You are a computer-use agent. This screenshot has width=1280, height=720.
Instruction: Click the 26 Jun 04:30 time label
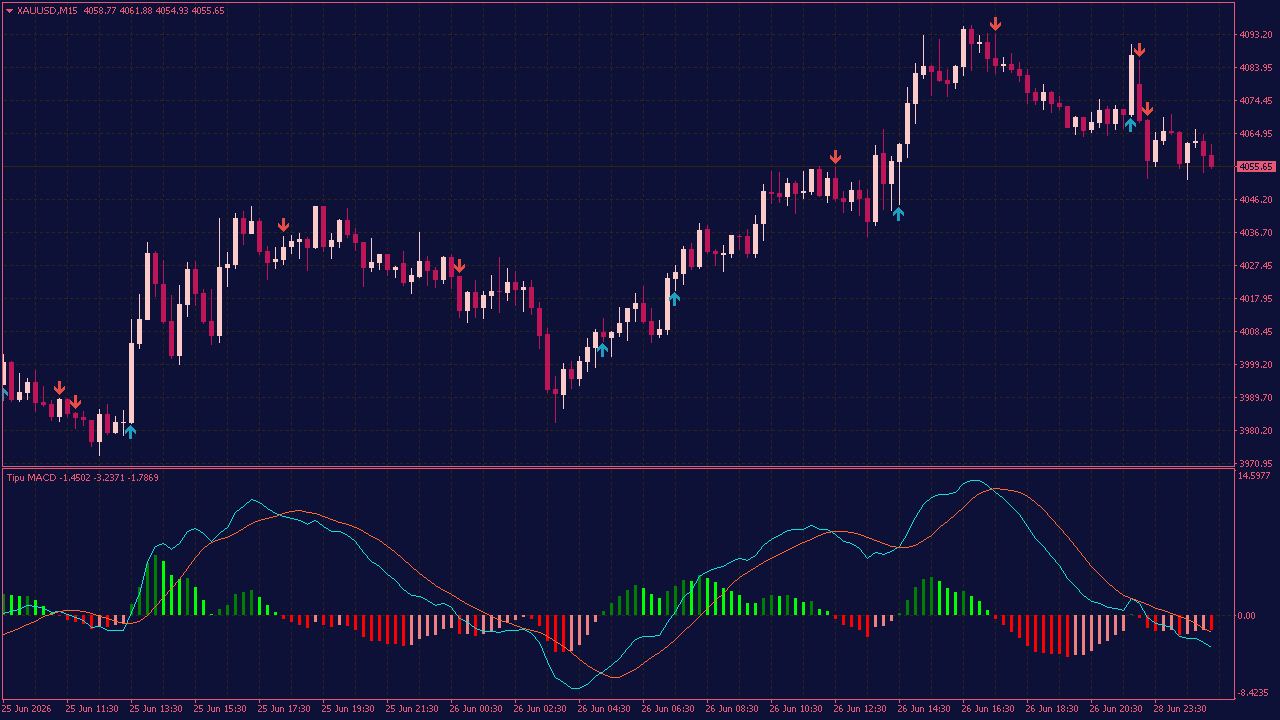pyautogui.click(x=604, y=709)
